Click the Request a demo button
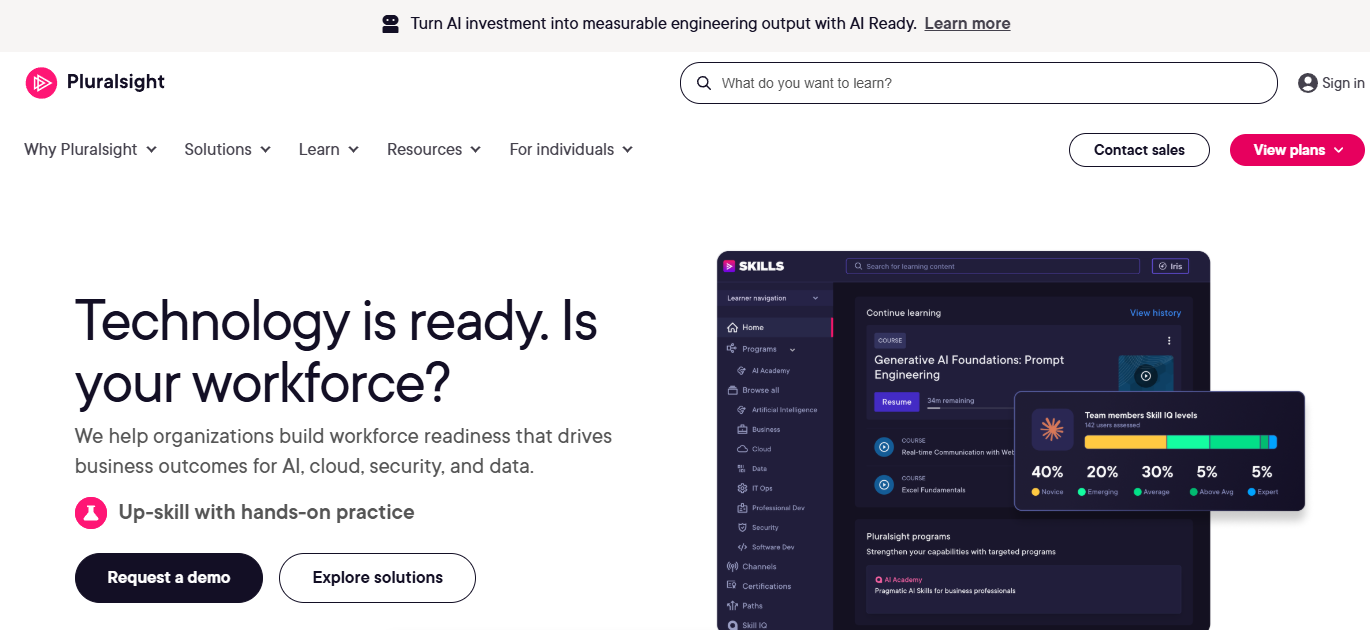 tap(169, 578)
